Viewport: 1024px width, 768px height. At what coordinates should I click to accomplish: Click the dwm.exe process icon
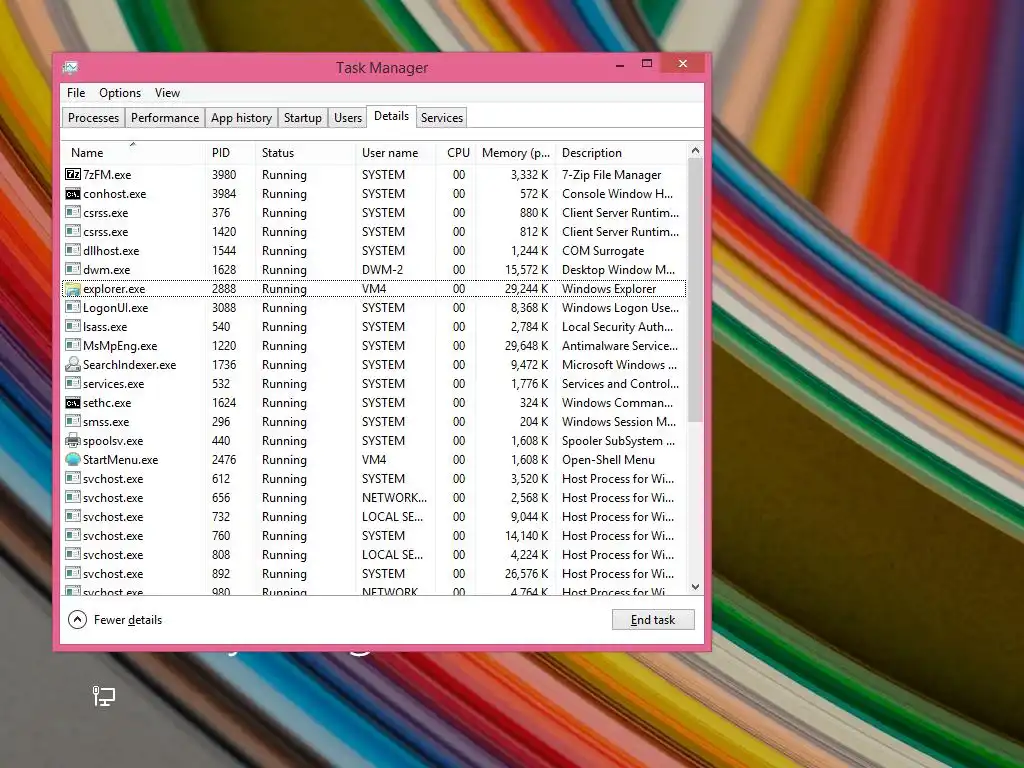point(72,269)
